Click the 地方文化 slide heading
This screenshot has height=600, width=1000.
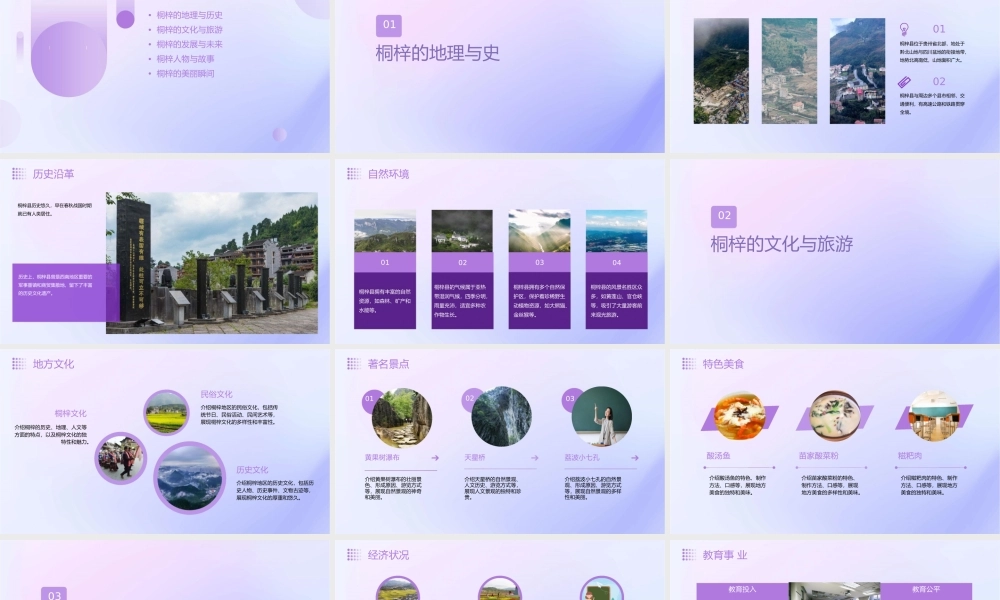coord(54,364)
